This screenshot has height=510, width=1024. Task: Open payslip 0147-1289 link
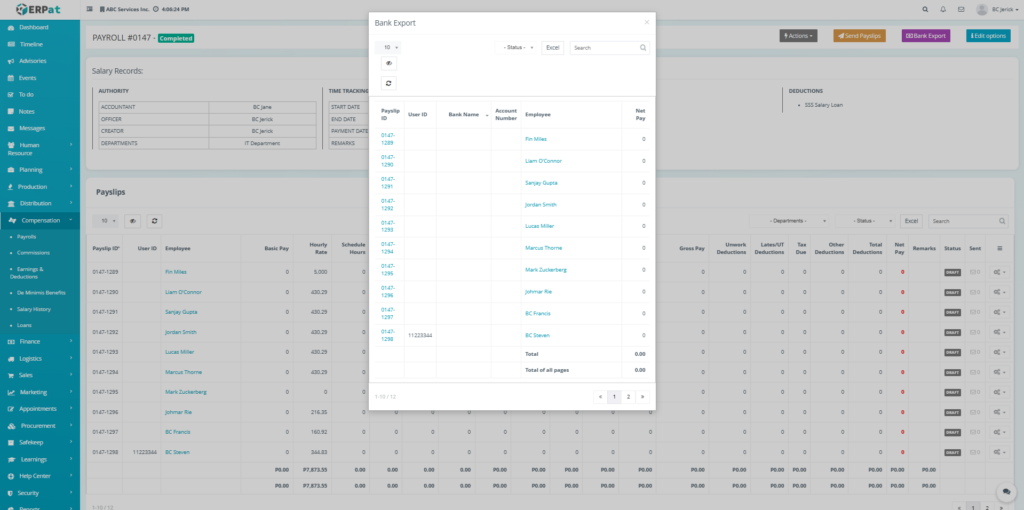coord(388,138)
